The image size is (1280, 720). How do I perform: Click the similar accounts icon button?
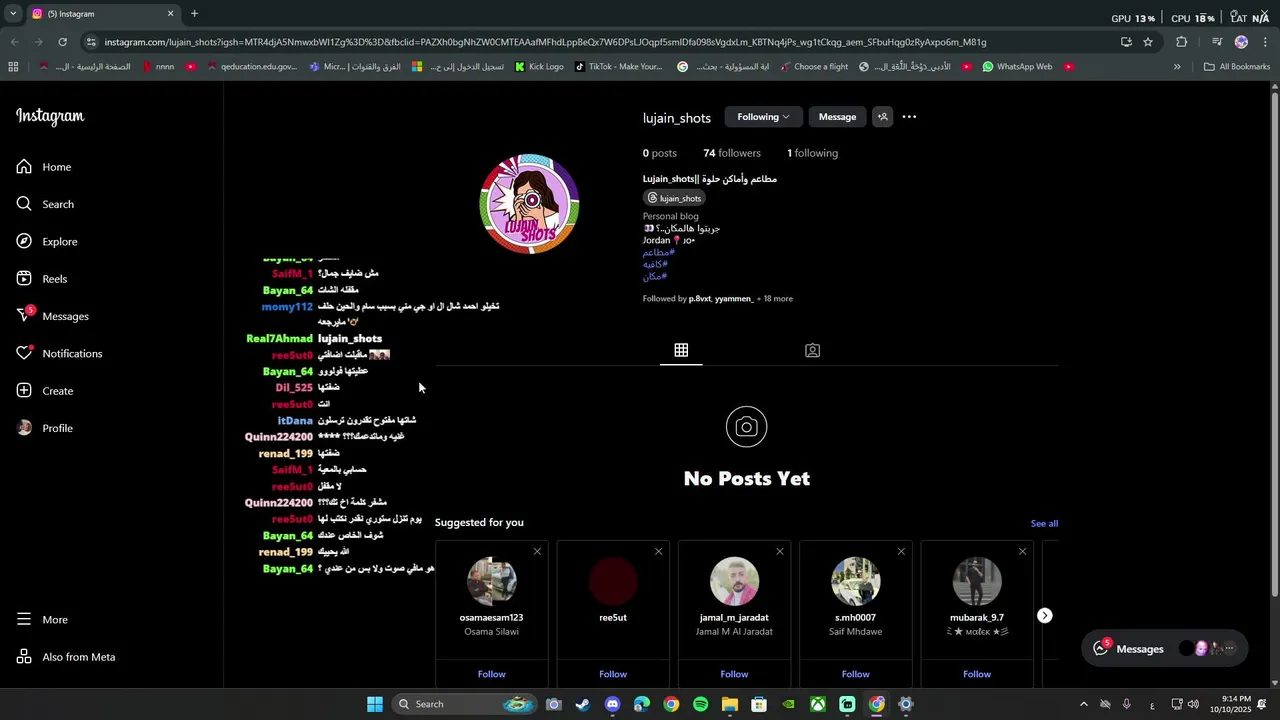[x=882, y=117]
